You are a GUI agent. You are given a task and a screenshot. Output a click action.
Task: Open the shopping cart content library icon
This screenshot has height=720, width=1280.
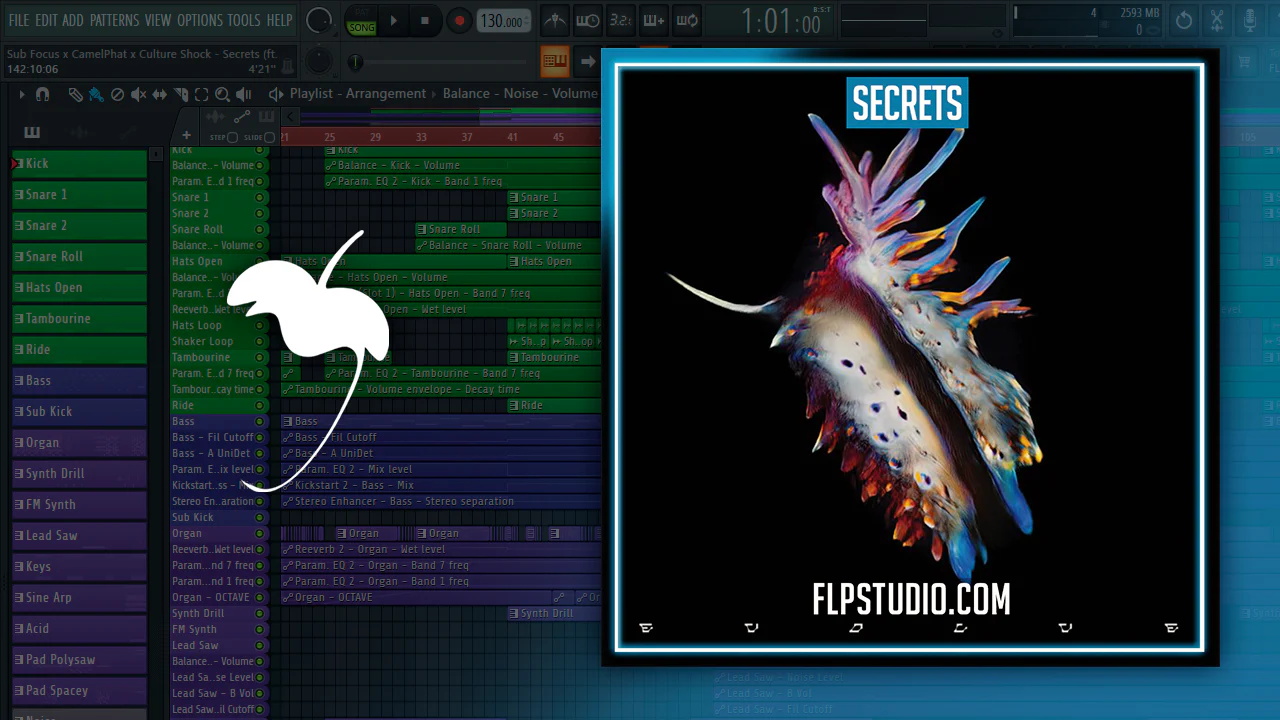pyautogui.click(x=1244, y=62)
